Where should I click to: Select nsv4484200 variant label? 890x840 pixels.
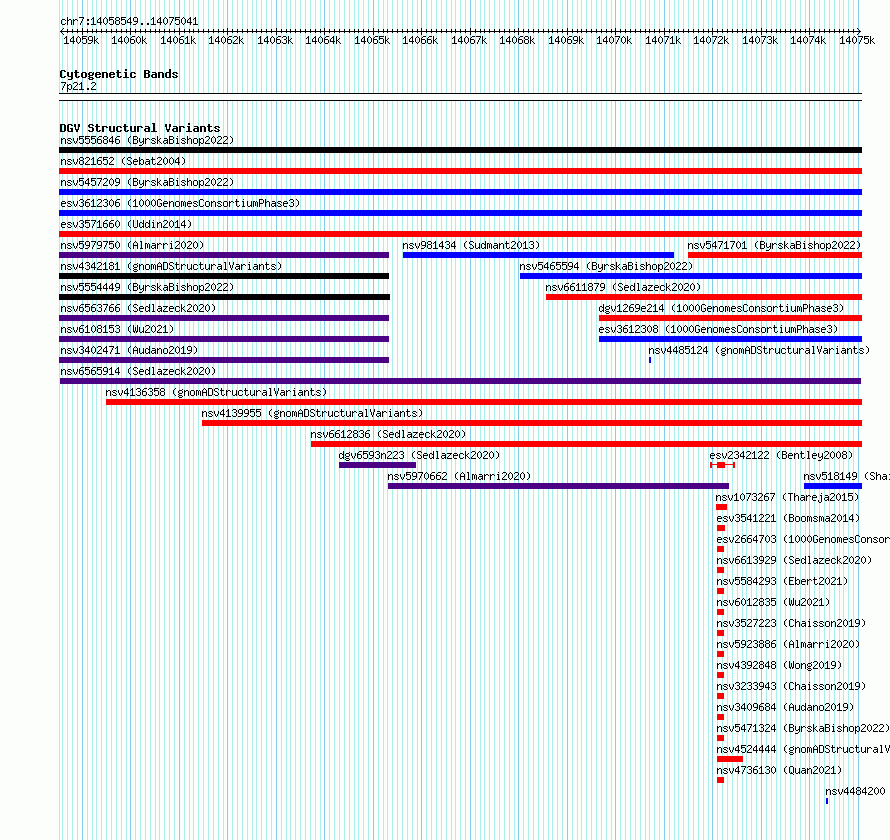[x=855, y=791]
